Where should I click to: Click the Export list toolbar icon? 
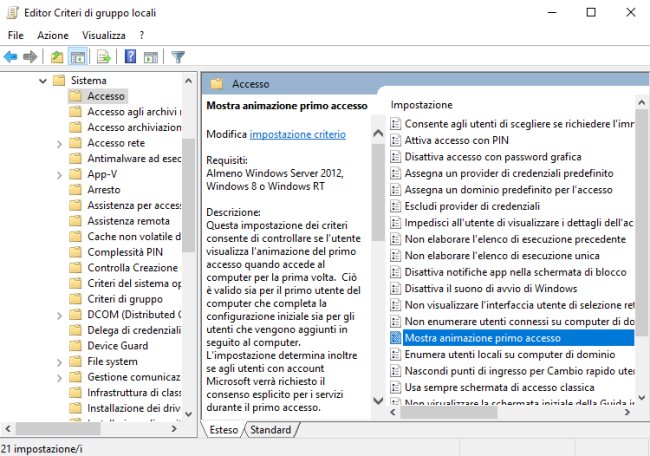click(x=103, y=57)
